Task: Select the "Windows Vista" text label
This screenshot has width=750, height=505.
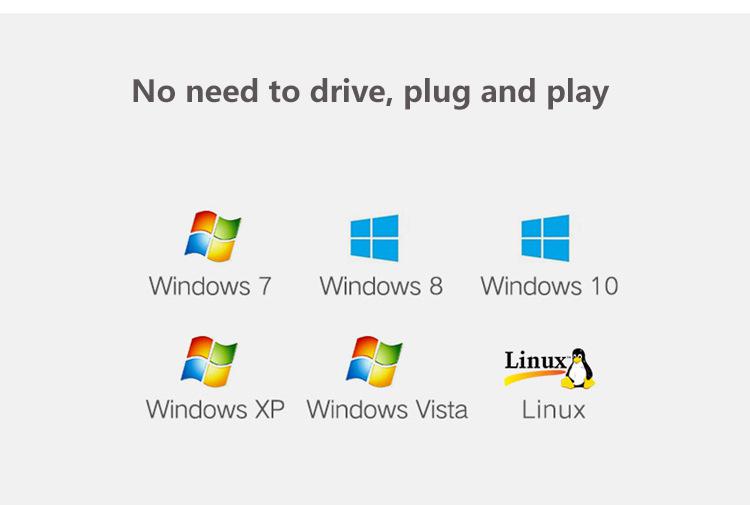Action: pos(387,409)
